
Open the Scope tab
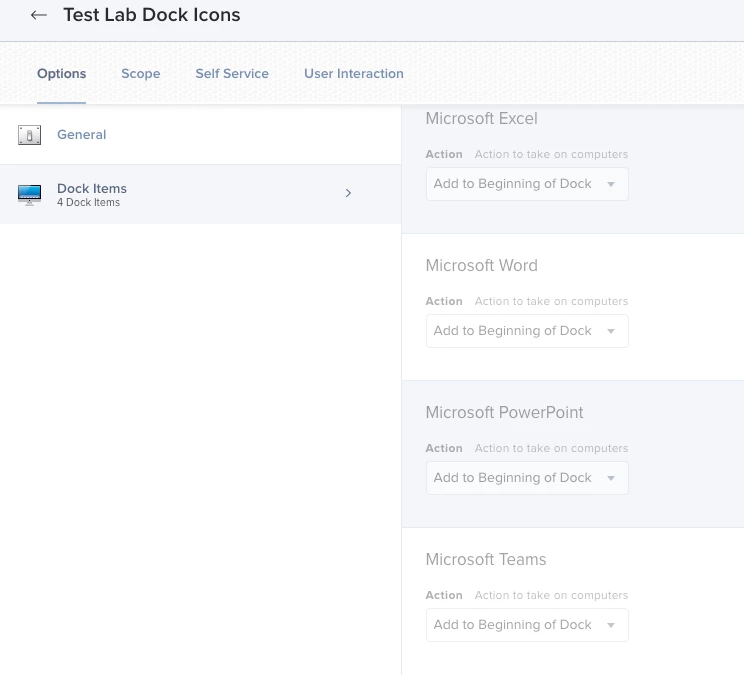point(141,73)
